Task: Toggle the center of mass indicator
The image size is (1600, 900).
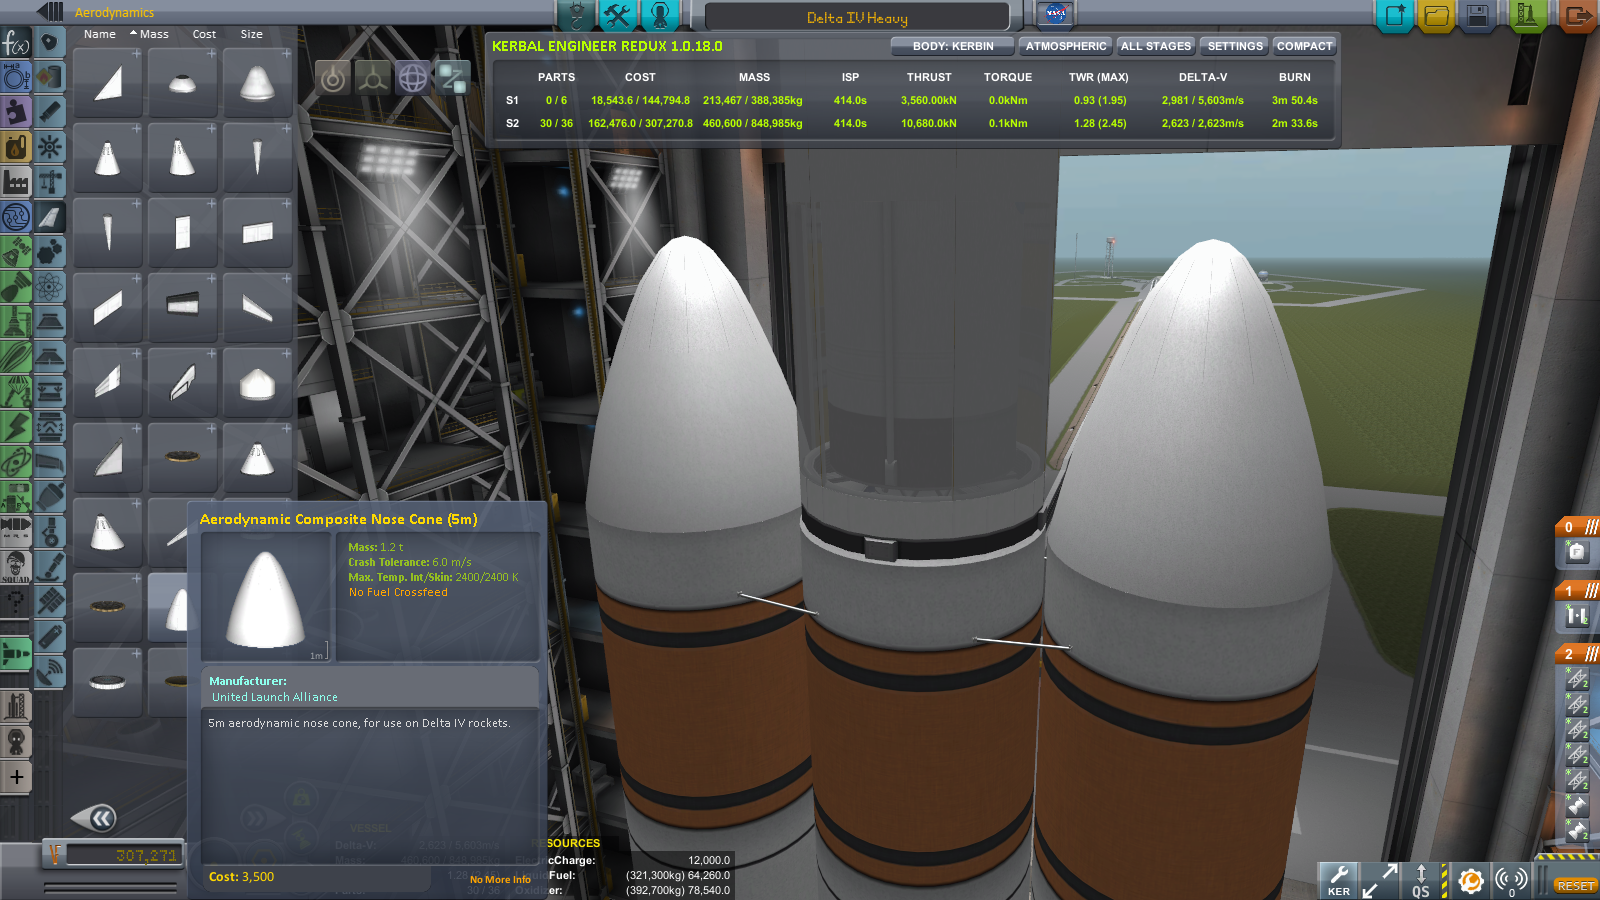Action: 333,78
